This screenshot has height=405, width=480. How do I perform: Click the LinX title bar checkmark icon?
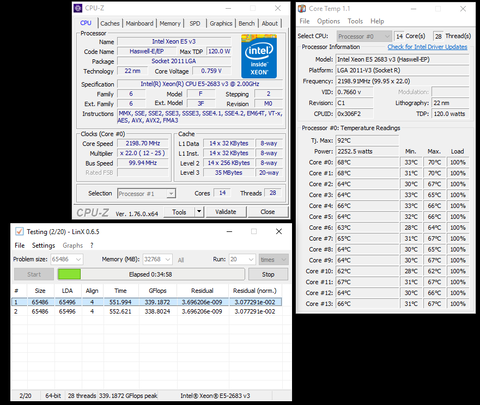point(19,231)
